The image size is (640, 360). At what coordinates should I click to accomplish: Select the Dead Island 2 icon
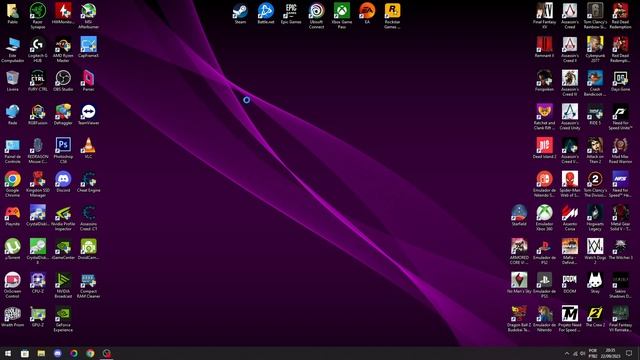point(544,148)
